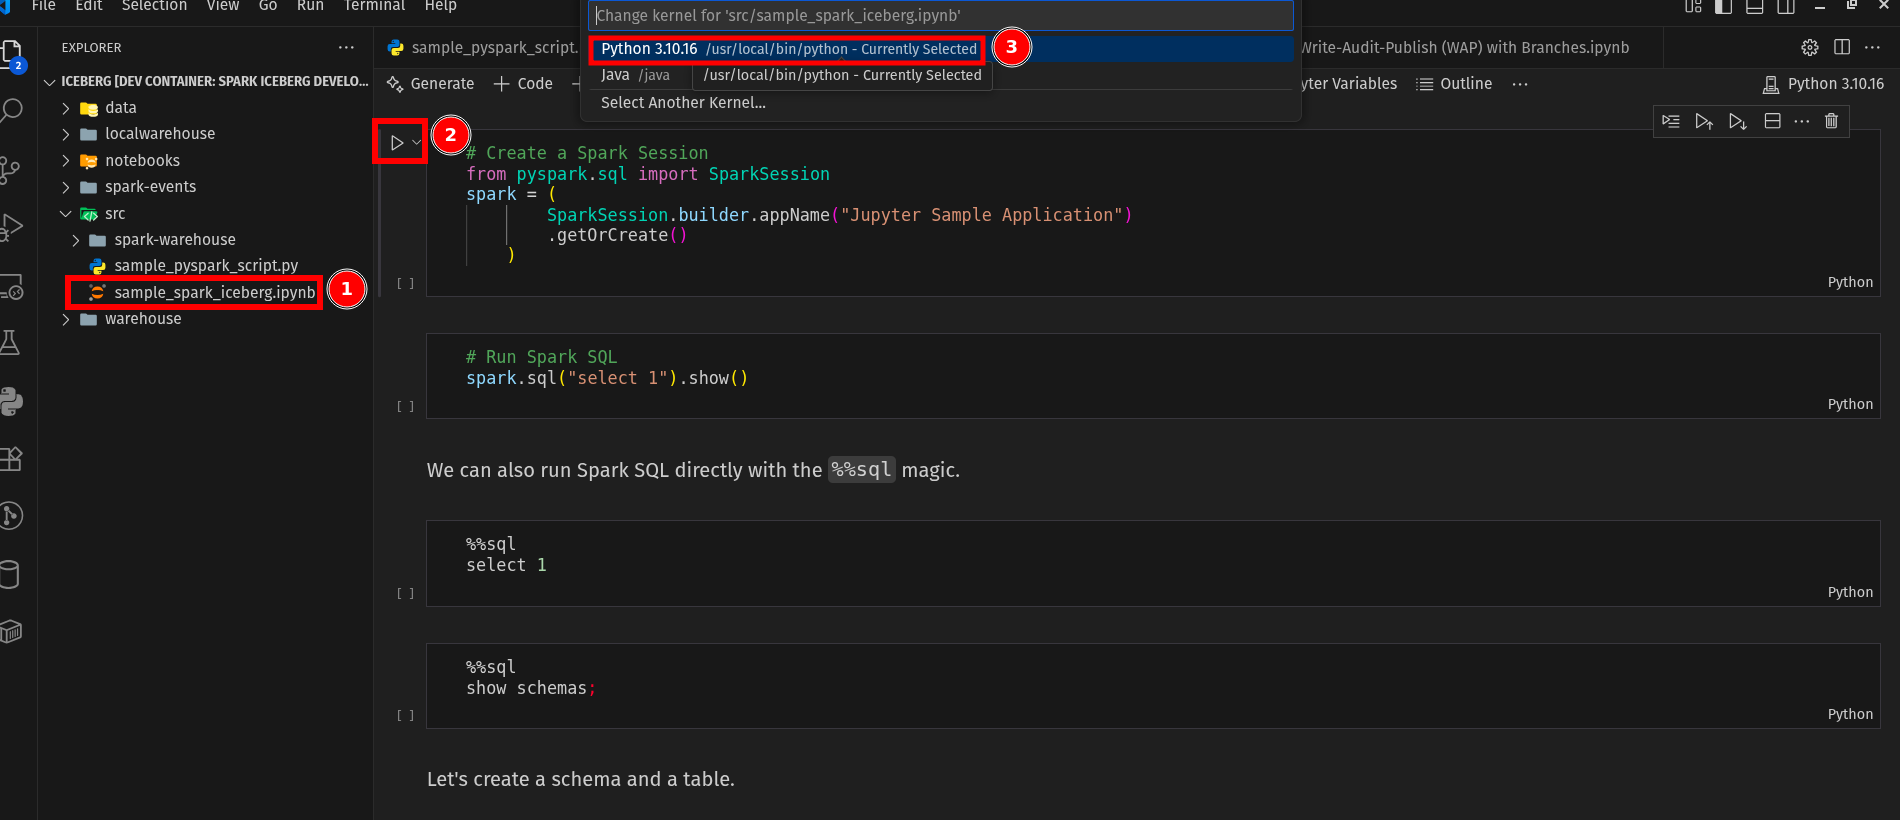Open the Testing flask icon

tap(12, 343)
